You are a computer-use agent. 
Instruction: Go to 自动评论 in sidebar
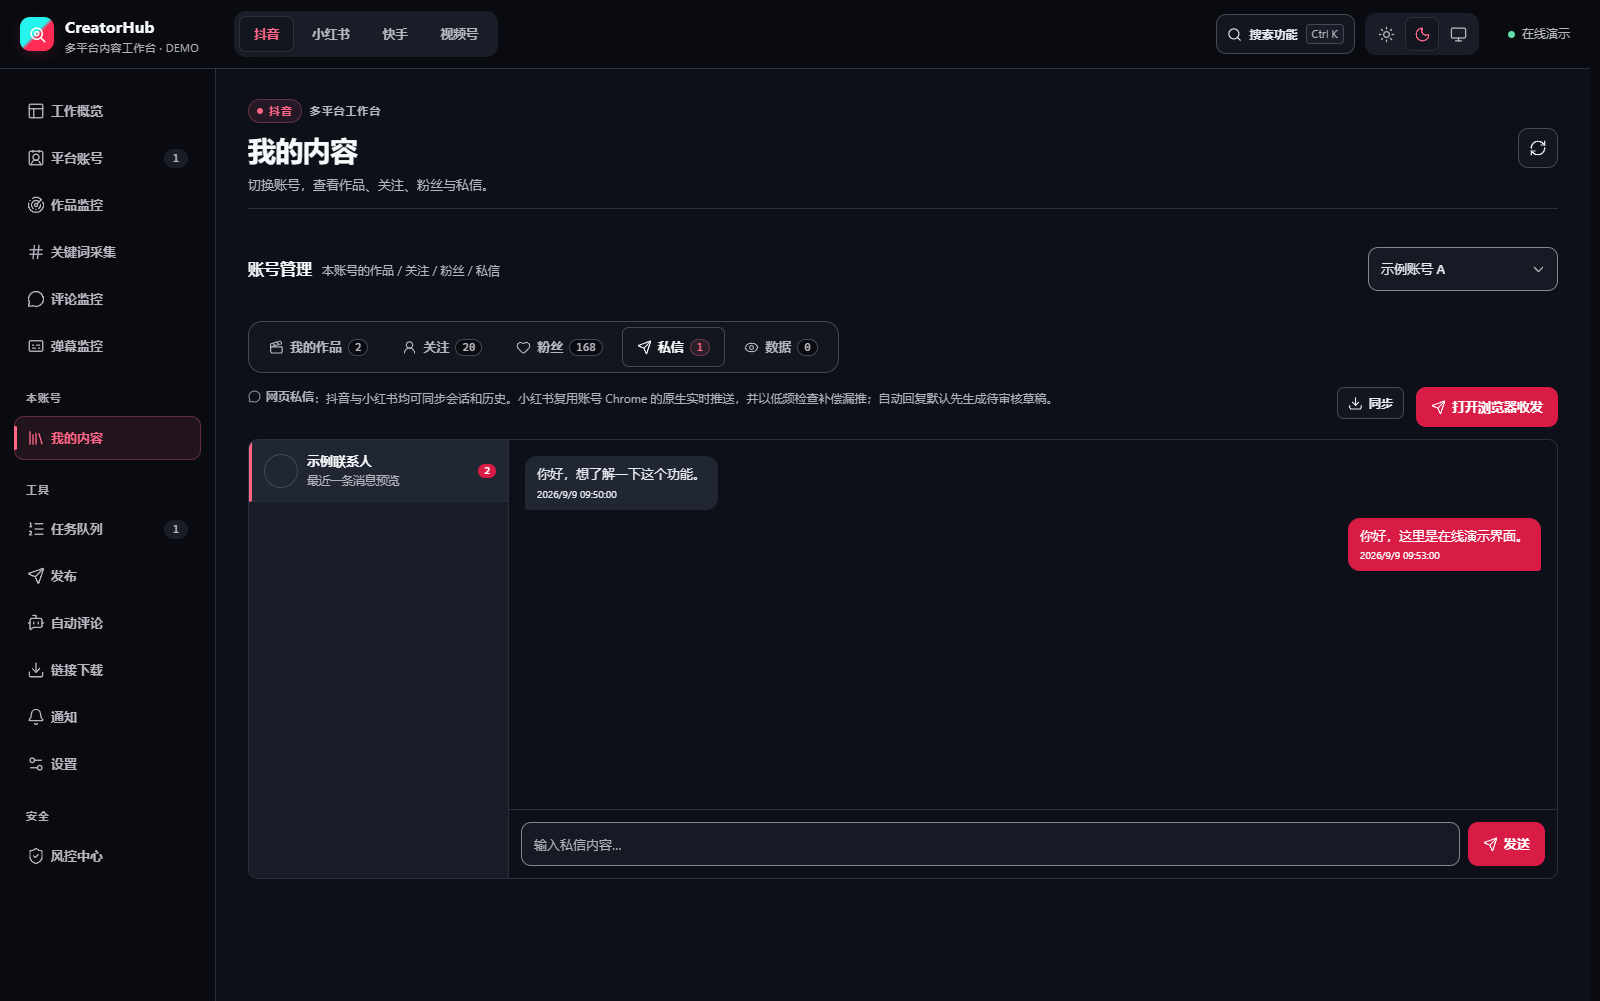tap(107, 623)
